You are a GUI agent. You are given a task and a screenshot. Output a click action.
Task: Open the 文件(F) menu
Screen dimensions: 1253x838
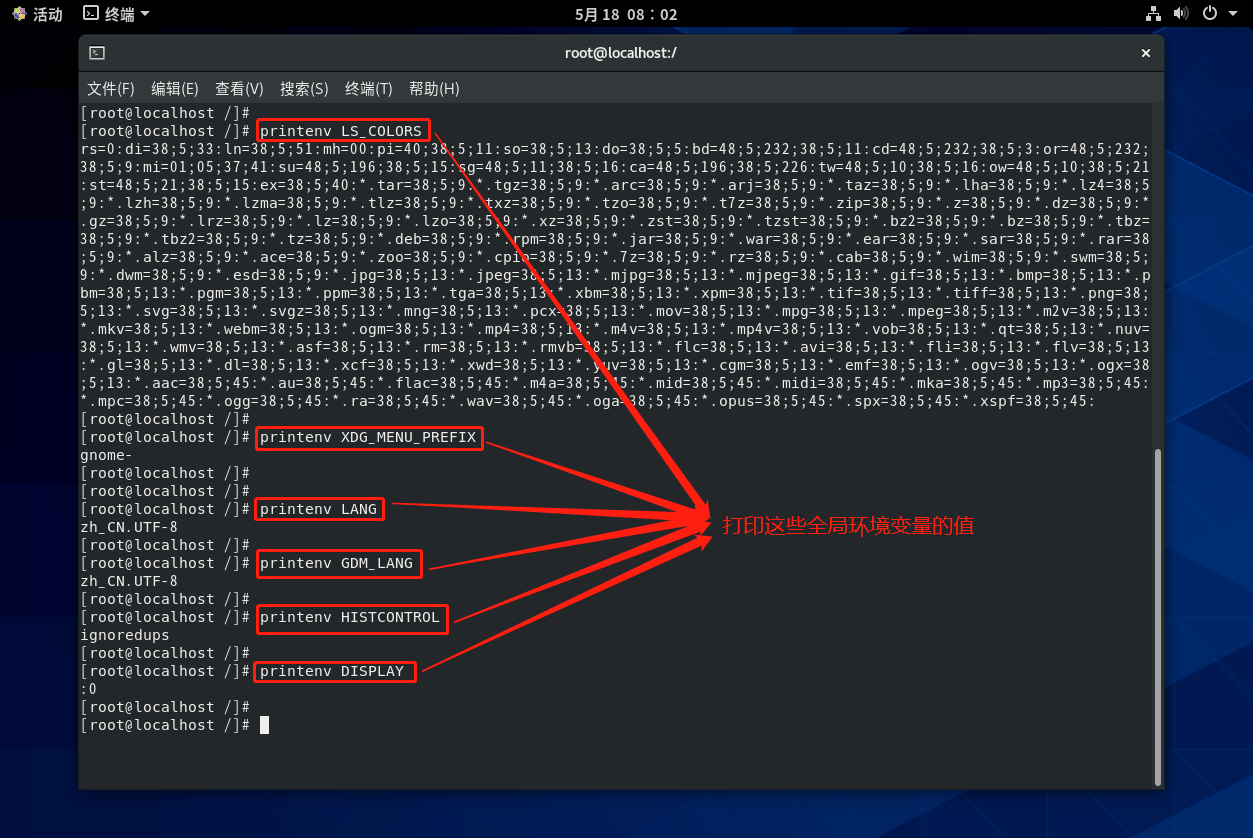(x=111, y=89)
